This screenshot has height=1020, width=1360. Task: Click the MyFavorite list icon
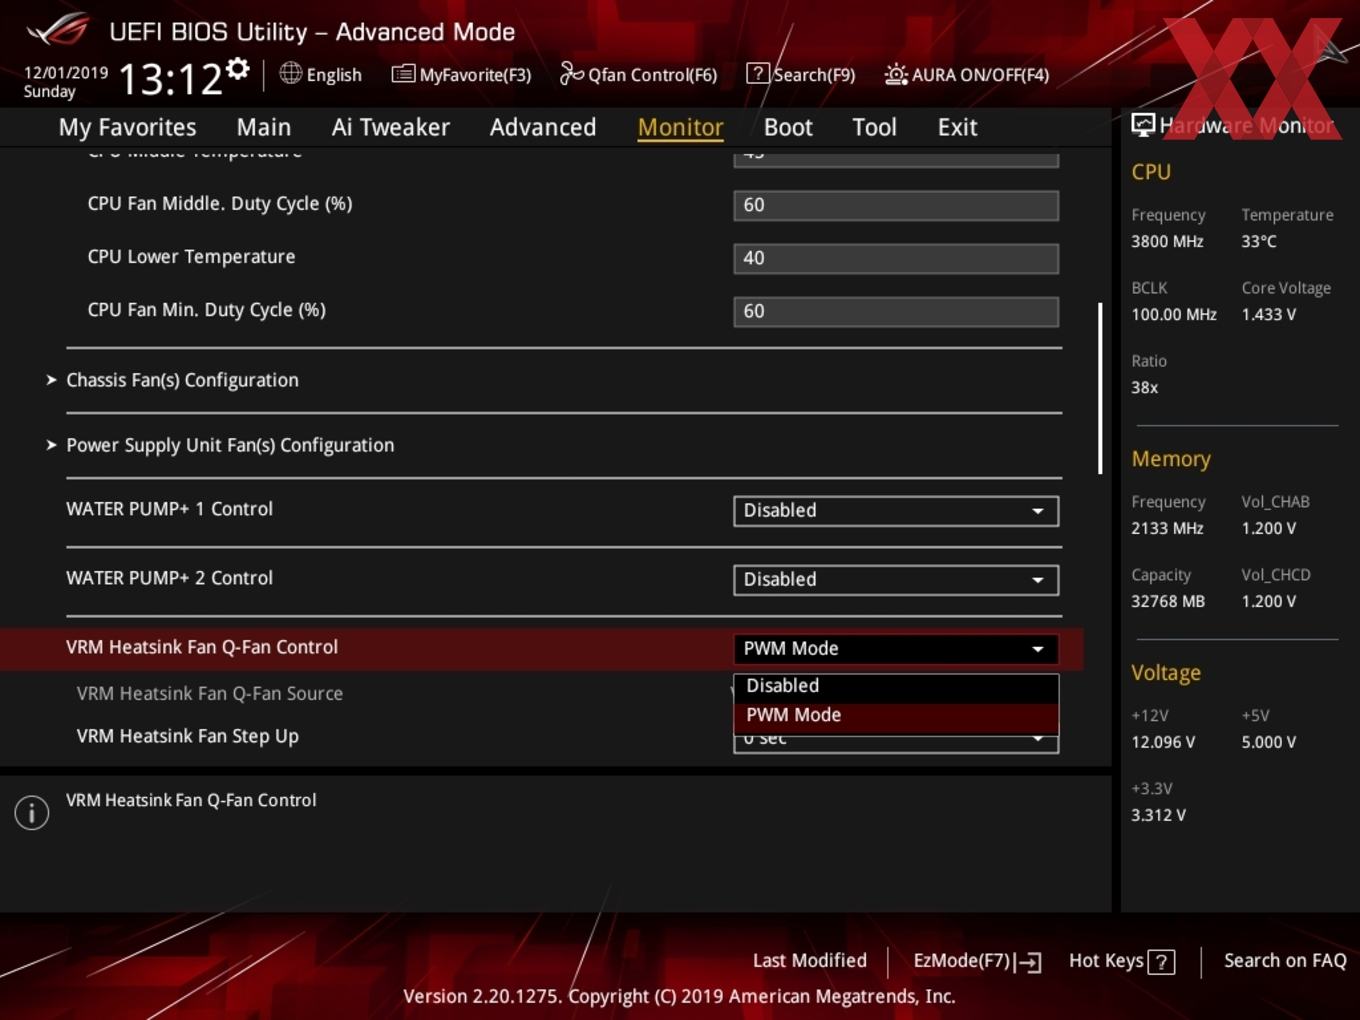[x=403, y=74]
